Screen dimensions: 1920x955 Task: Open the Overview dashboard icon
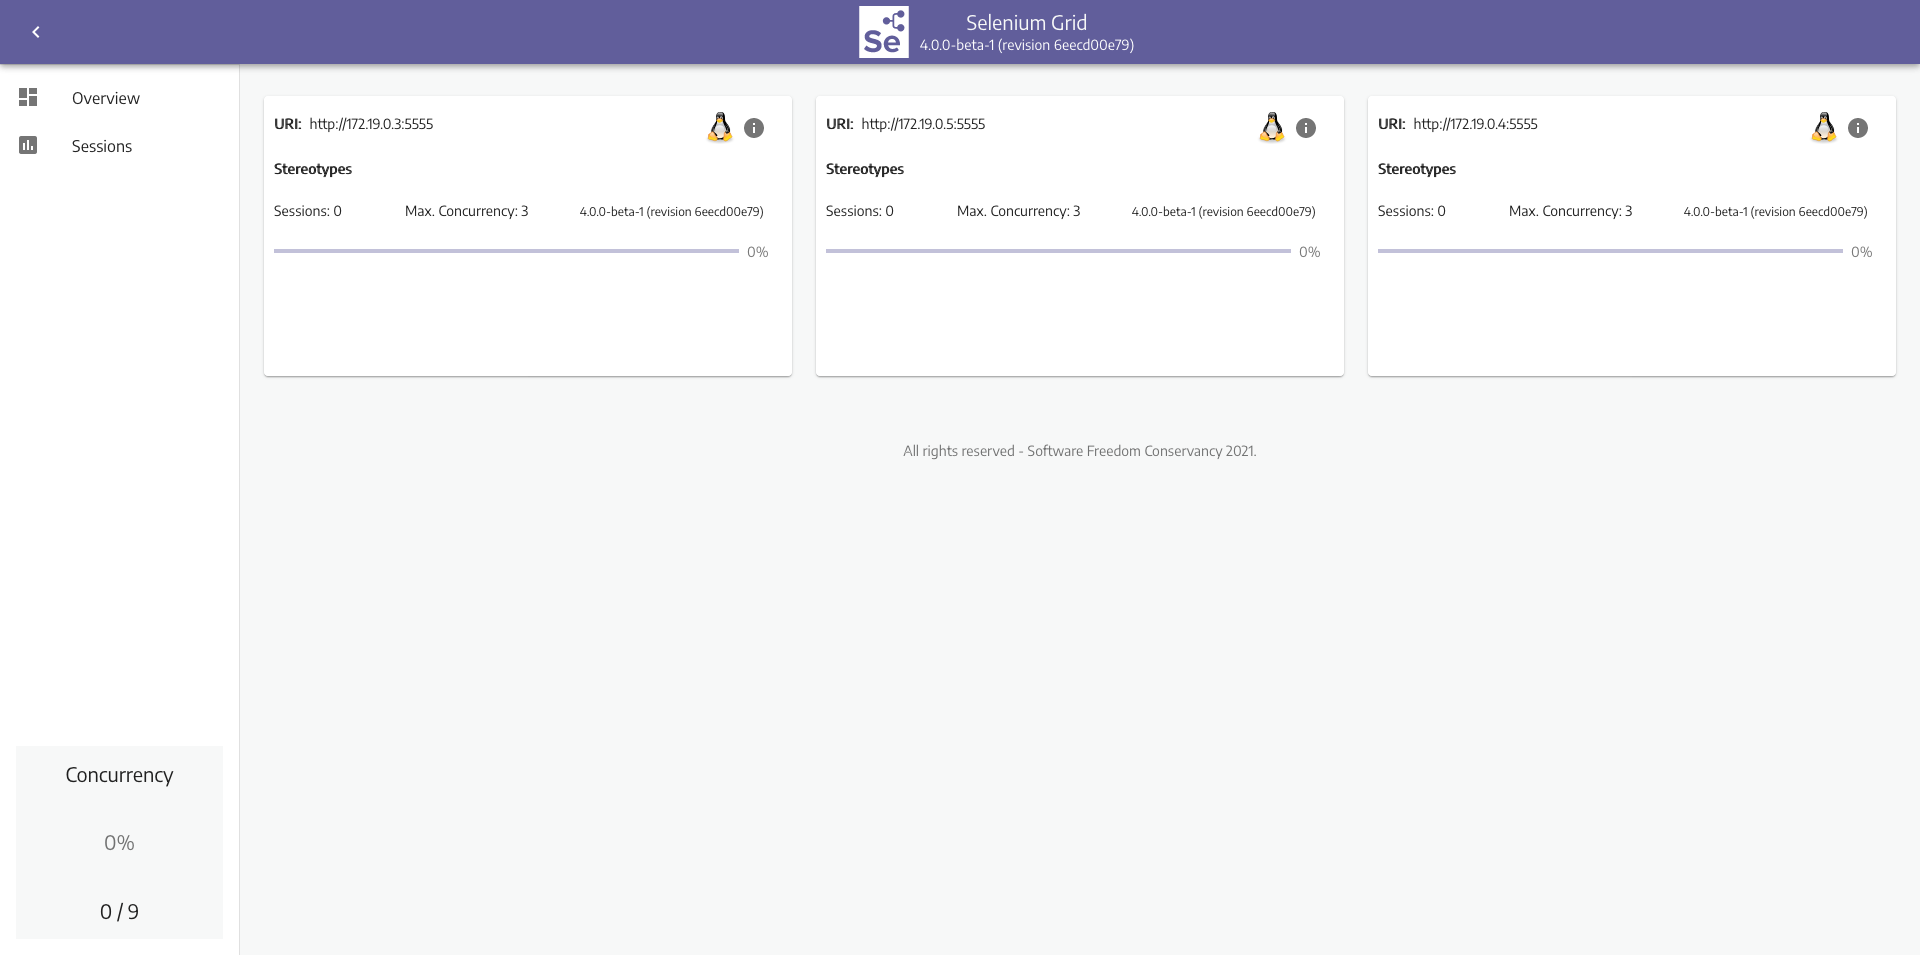click(28, 97)
